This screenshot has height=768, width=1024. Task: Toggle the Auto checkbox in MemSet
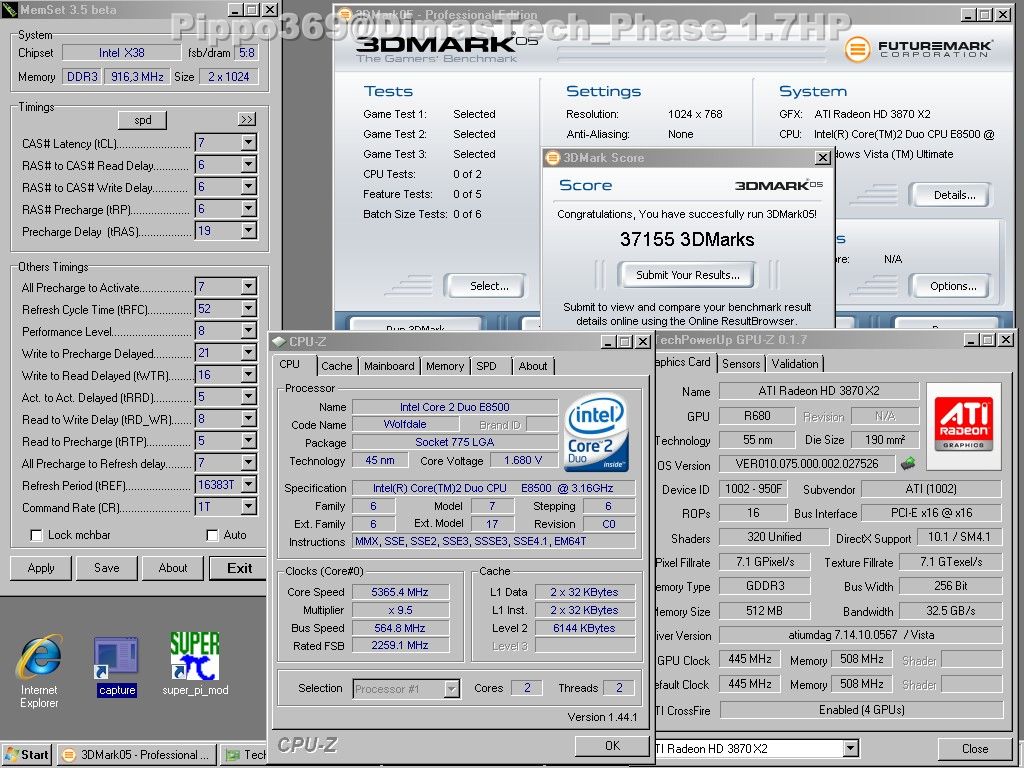pos(212,536)
